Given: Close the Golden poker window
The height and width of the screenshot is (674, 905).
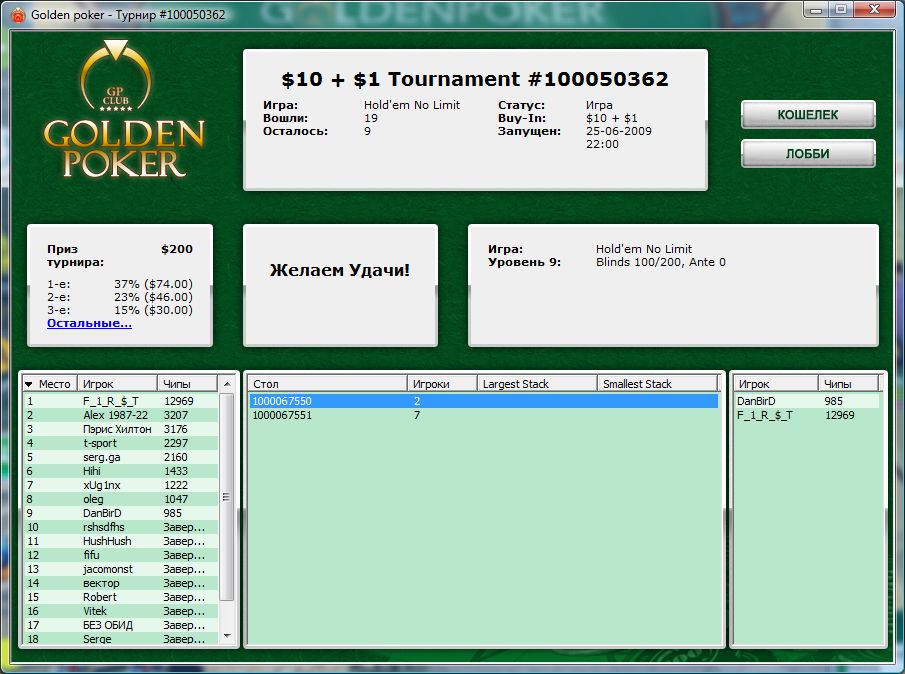Looking at the screenshot, I should pos(875,9).
